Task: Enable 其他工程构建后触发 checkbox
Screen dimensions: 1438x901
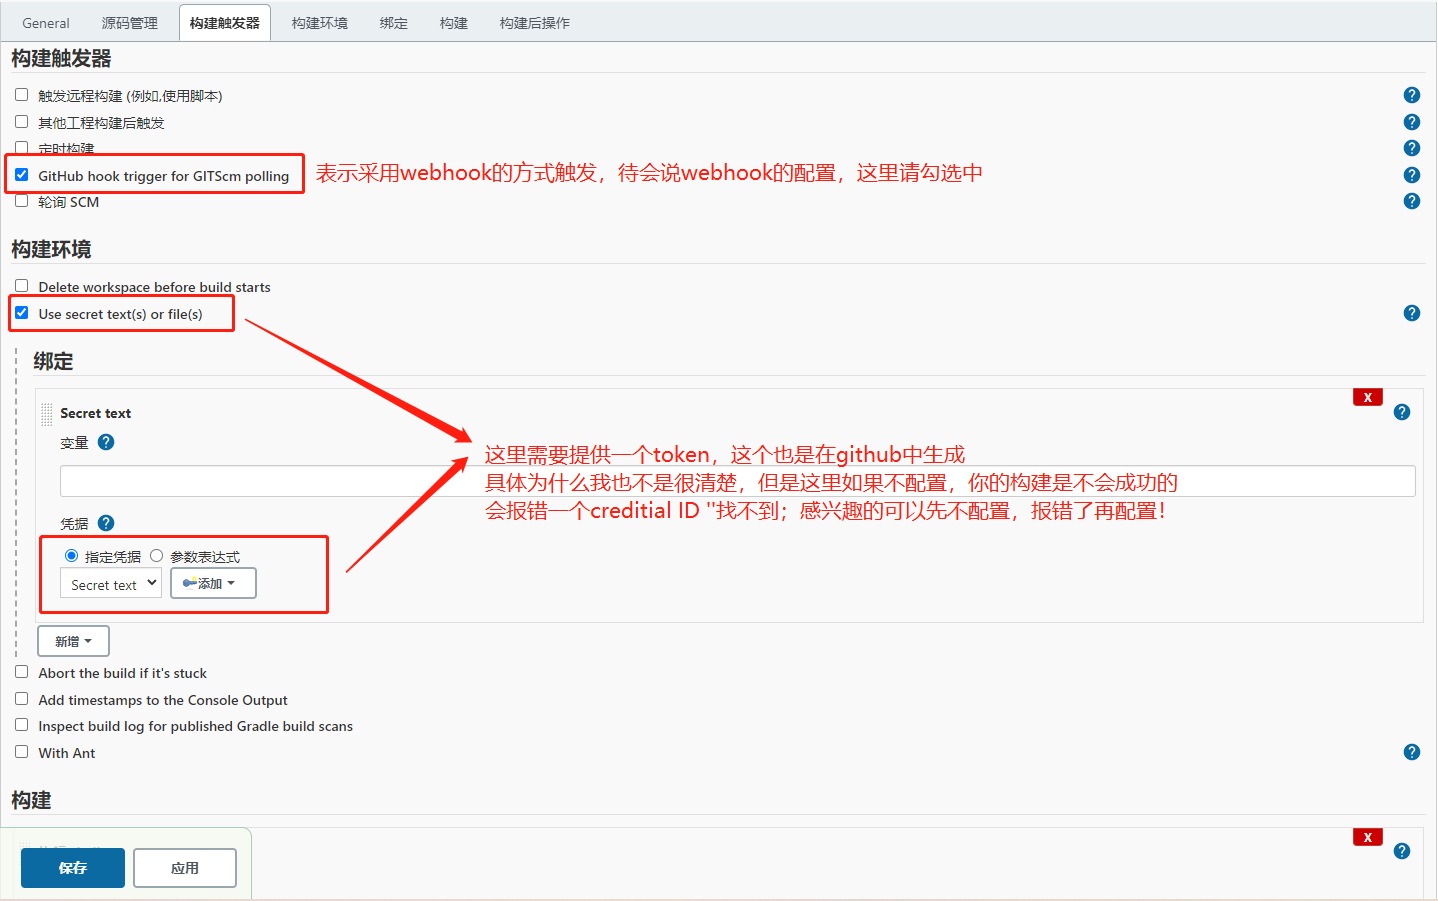Action: coord(22,122)
